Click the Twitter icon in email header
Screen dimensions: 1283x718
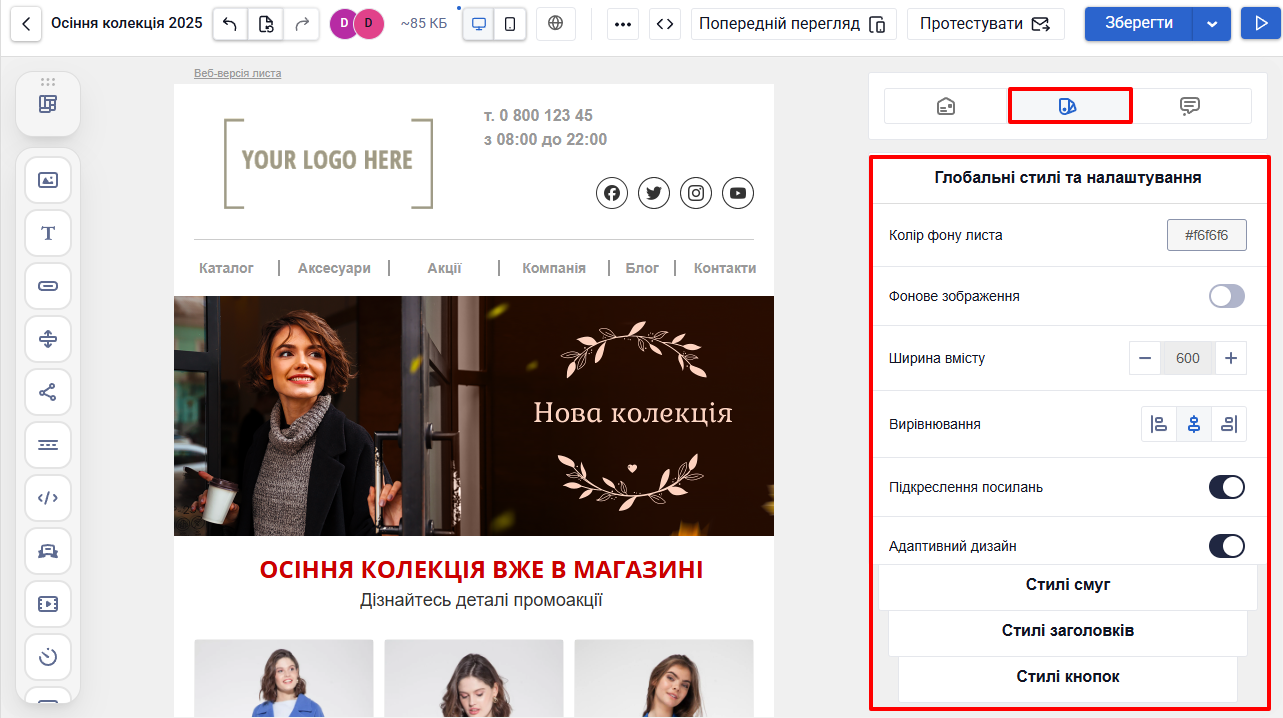pyautogui.click(x=654, y=193)
